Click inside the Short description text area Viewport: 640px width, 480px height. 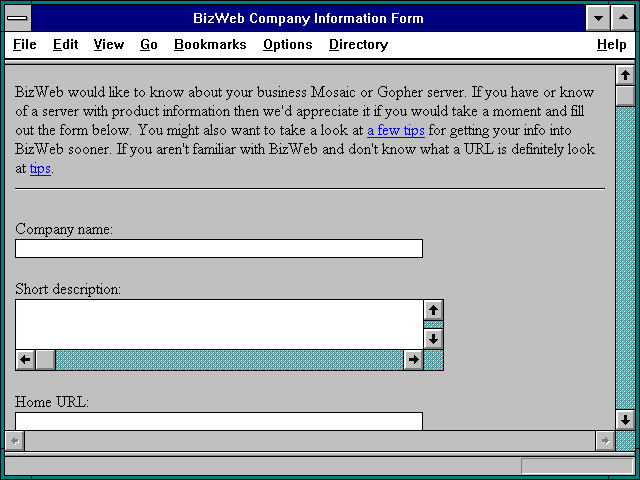(219, 324)
